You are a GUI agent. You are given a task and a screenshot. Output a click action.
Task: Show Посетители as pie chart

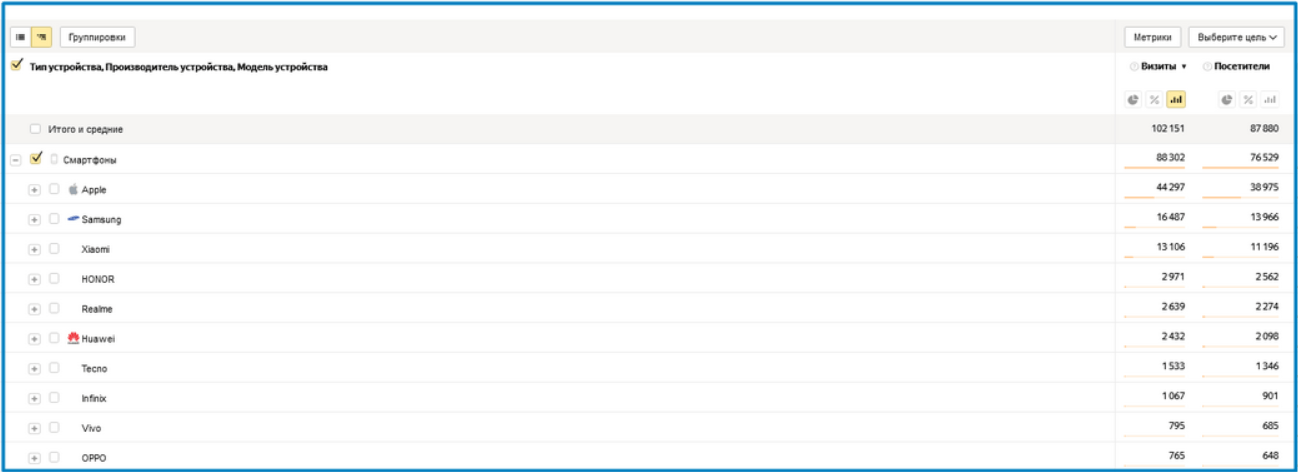tap(1227, 99)
